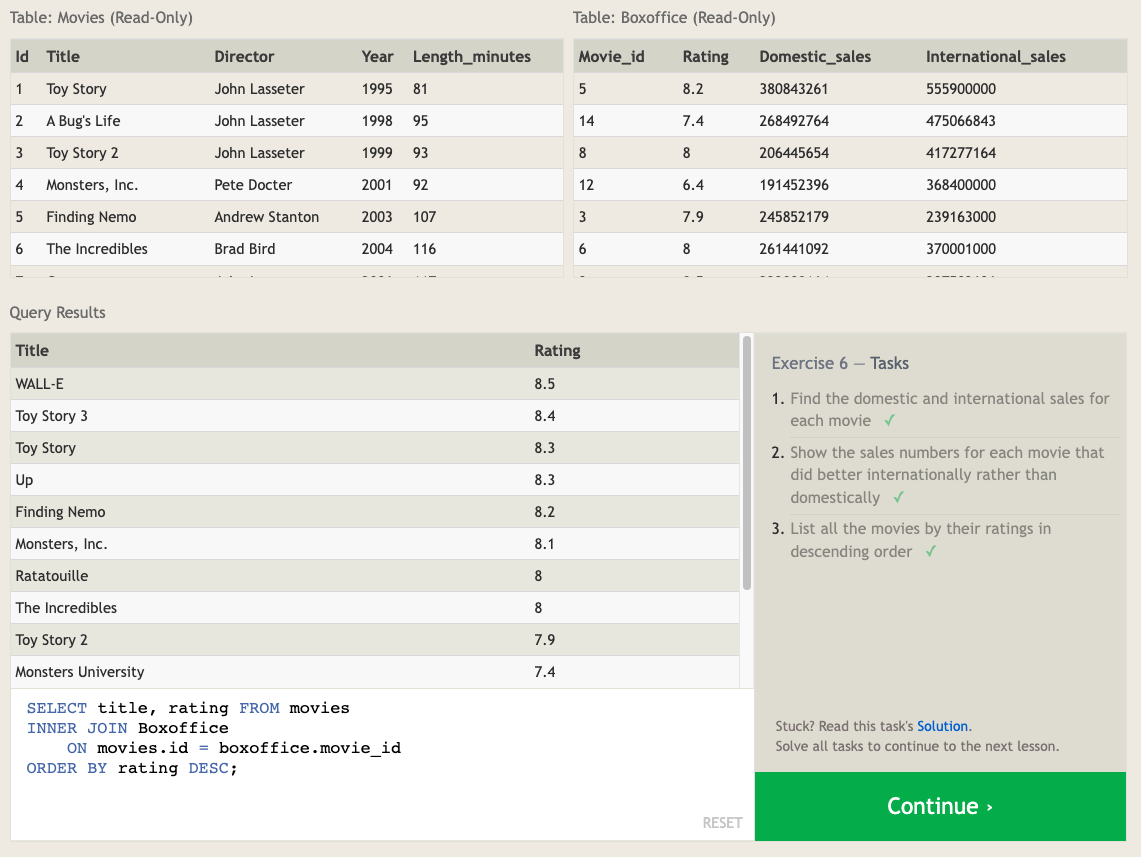Image resolution: width=1141 pixels, height=857 pixels.
Task: Click Pete Docter in the Director column
Action: click(253, 185)
